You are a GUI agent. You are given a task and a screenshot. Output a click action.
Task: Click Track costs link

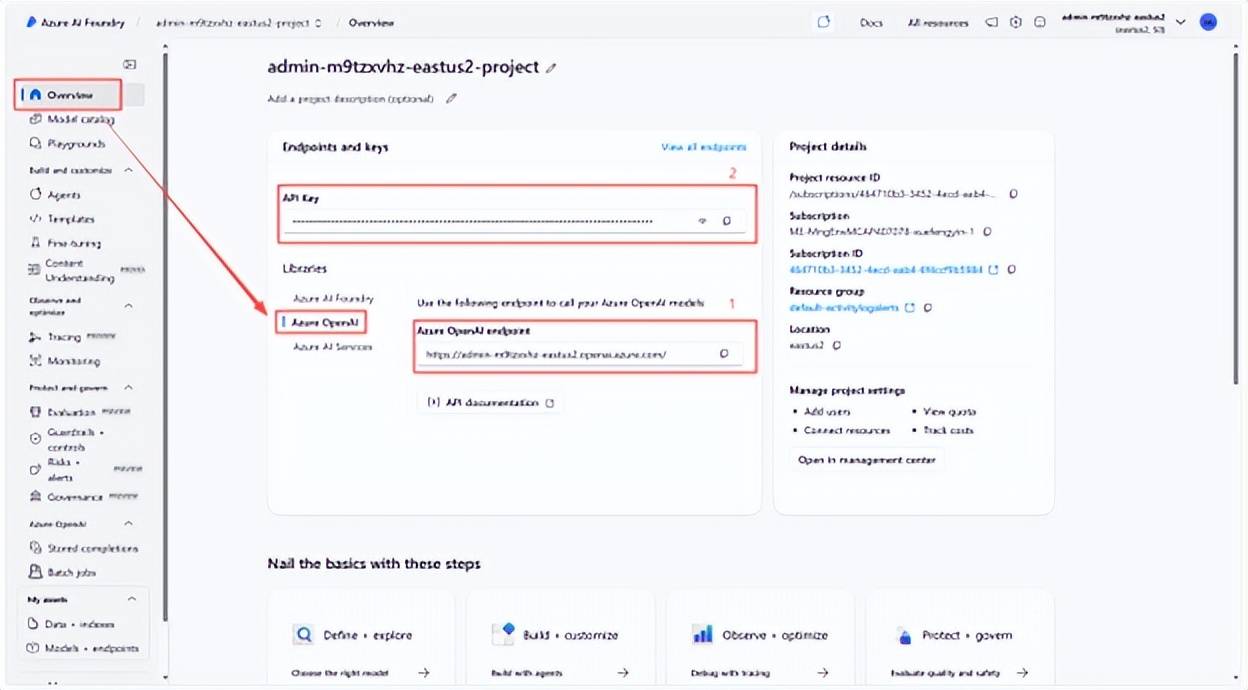[948, 430]
